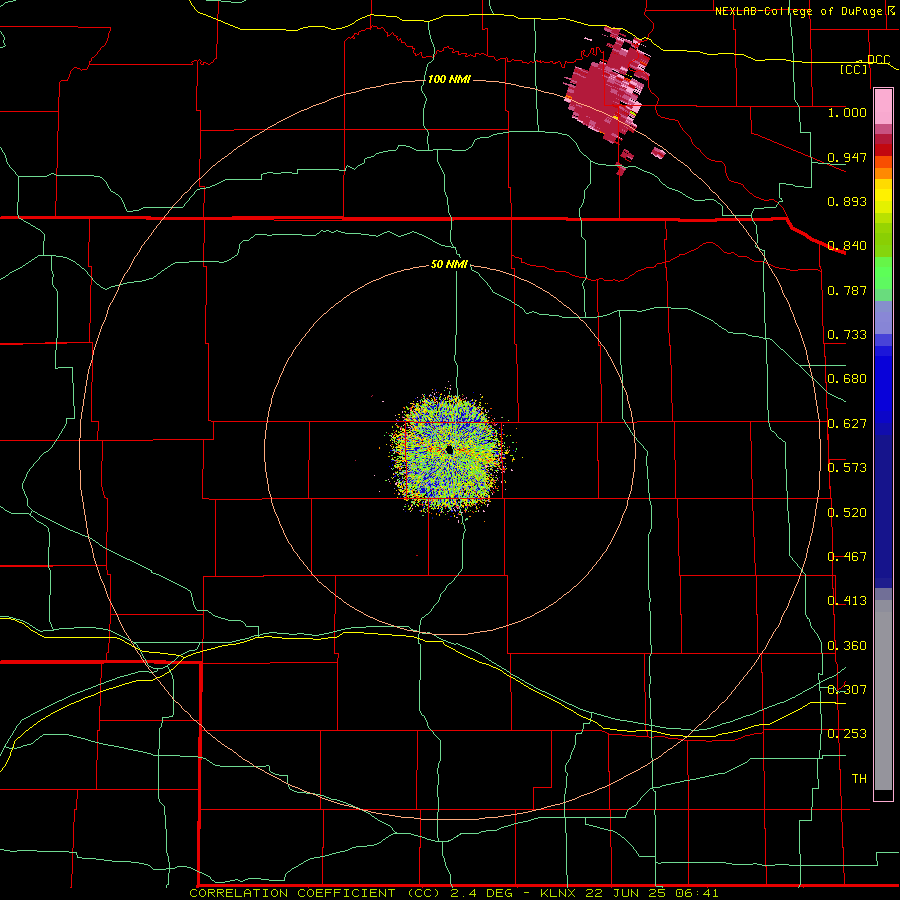Viewport: 900px width, 900px height.
Task: Select the 0.733 color scale value
Action: click(847, 335)
